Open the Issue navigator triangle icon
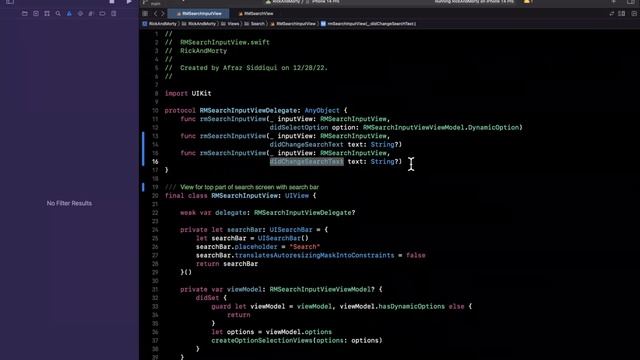 click(69, 13)
